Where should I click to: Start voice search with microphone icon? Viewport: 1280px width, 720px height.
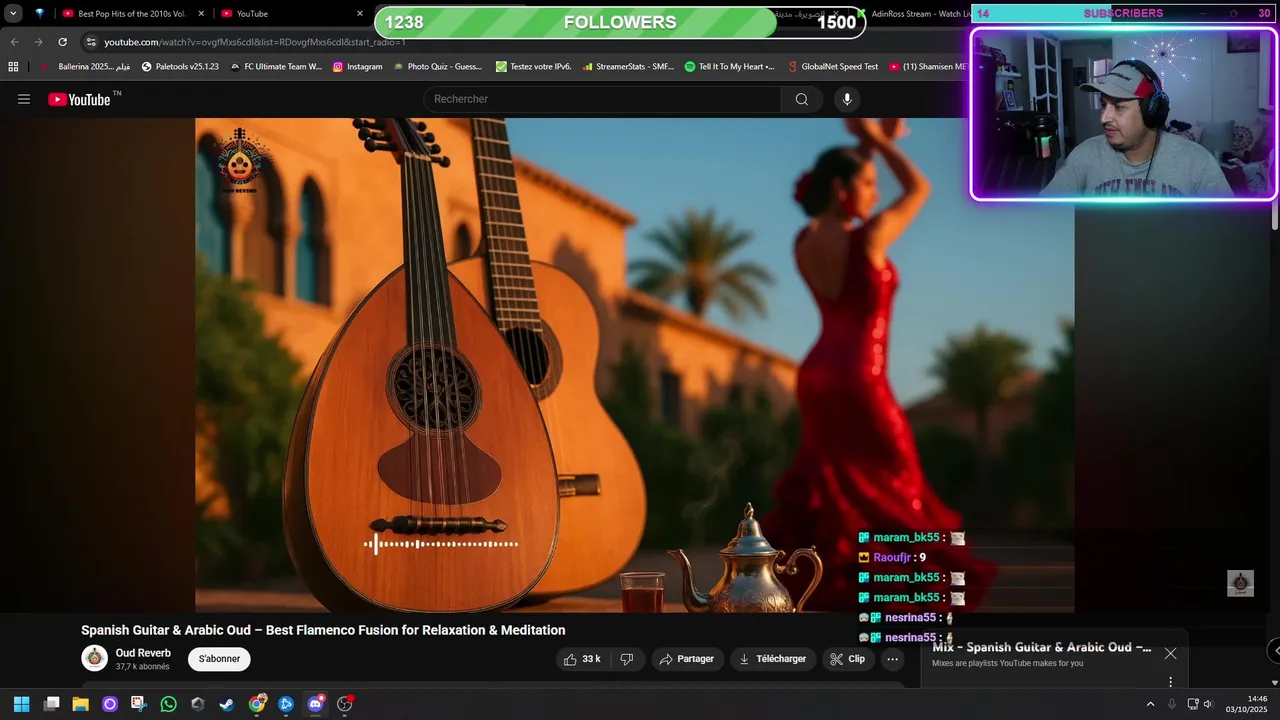tap(847, 99)
